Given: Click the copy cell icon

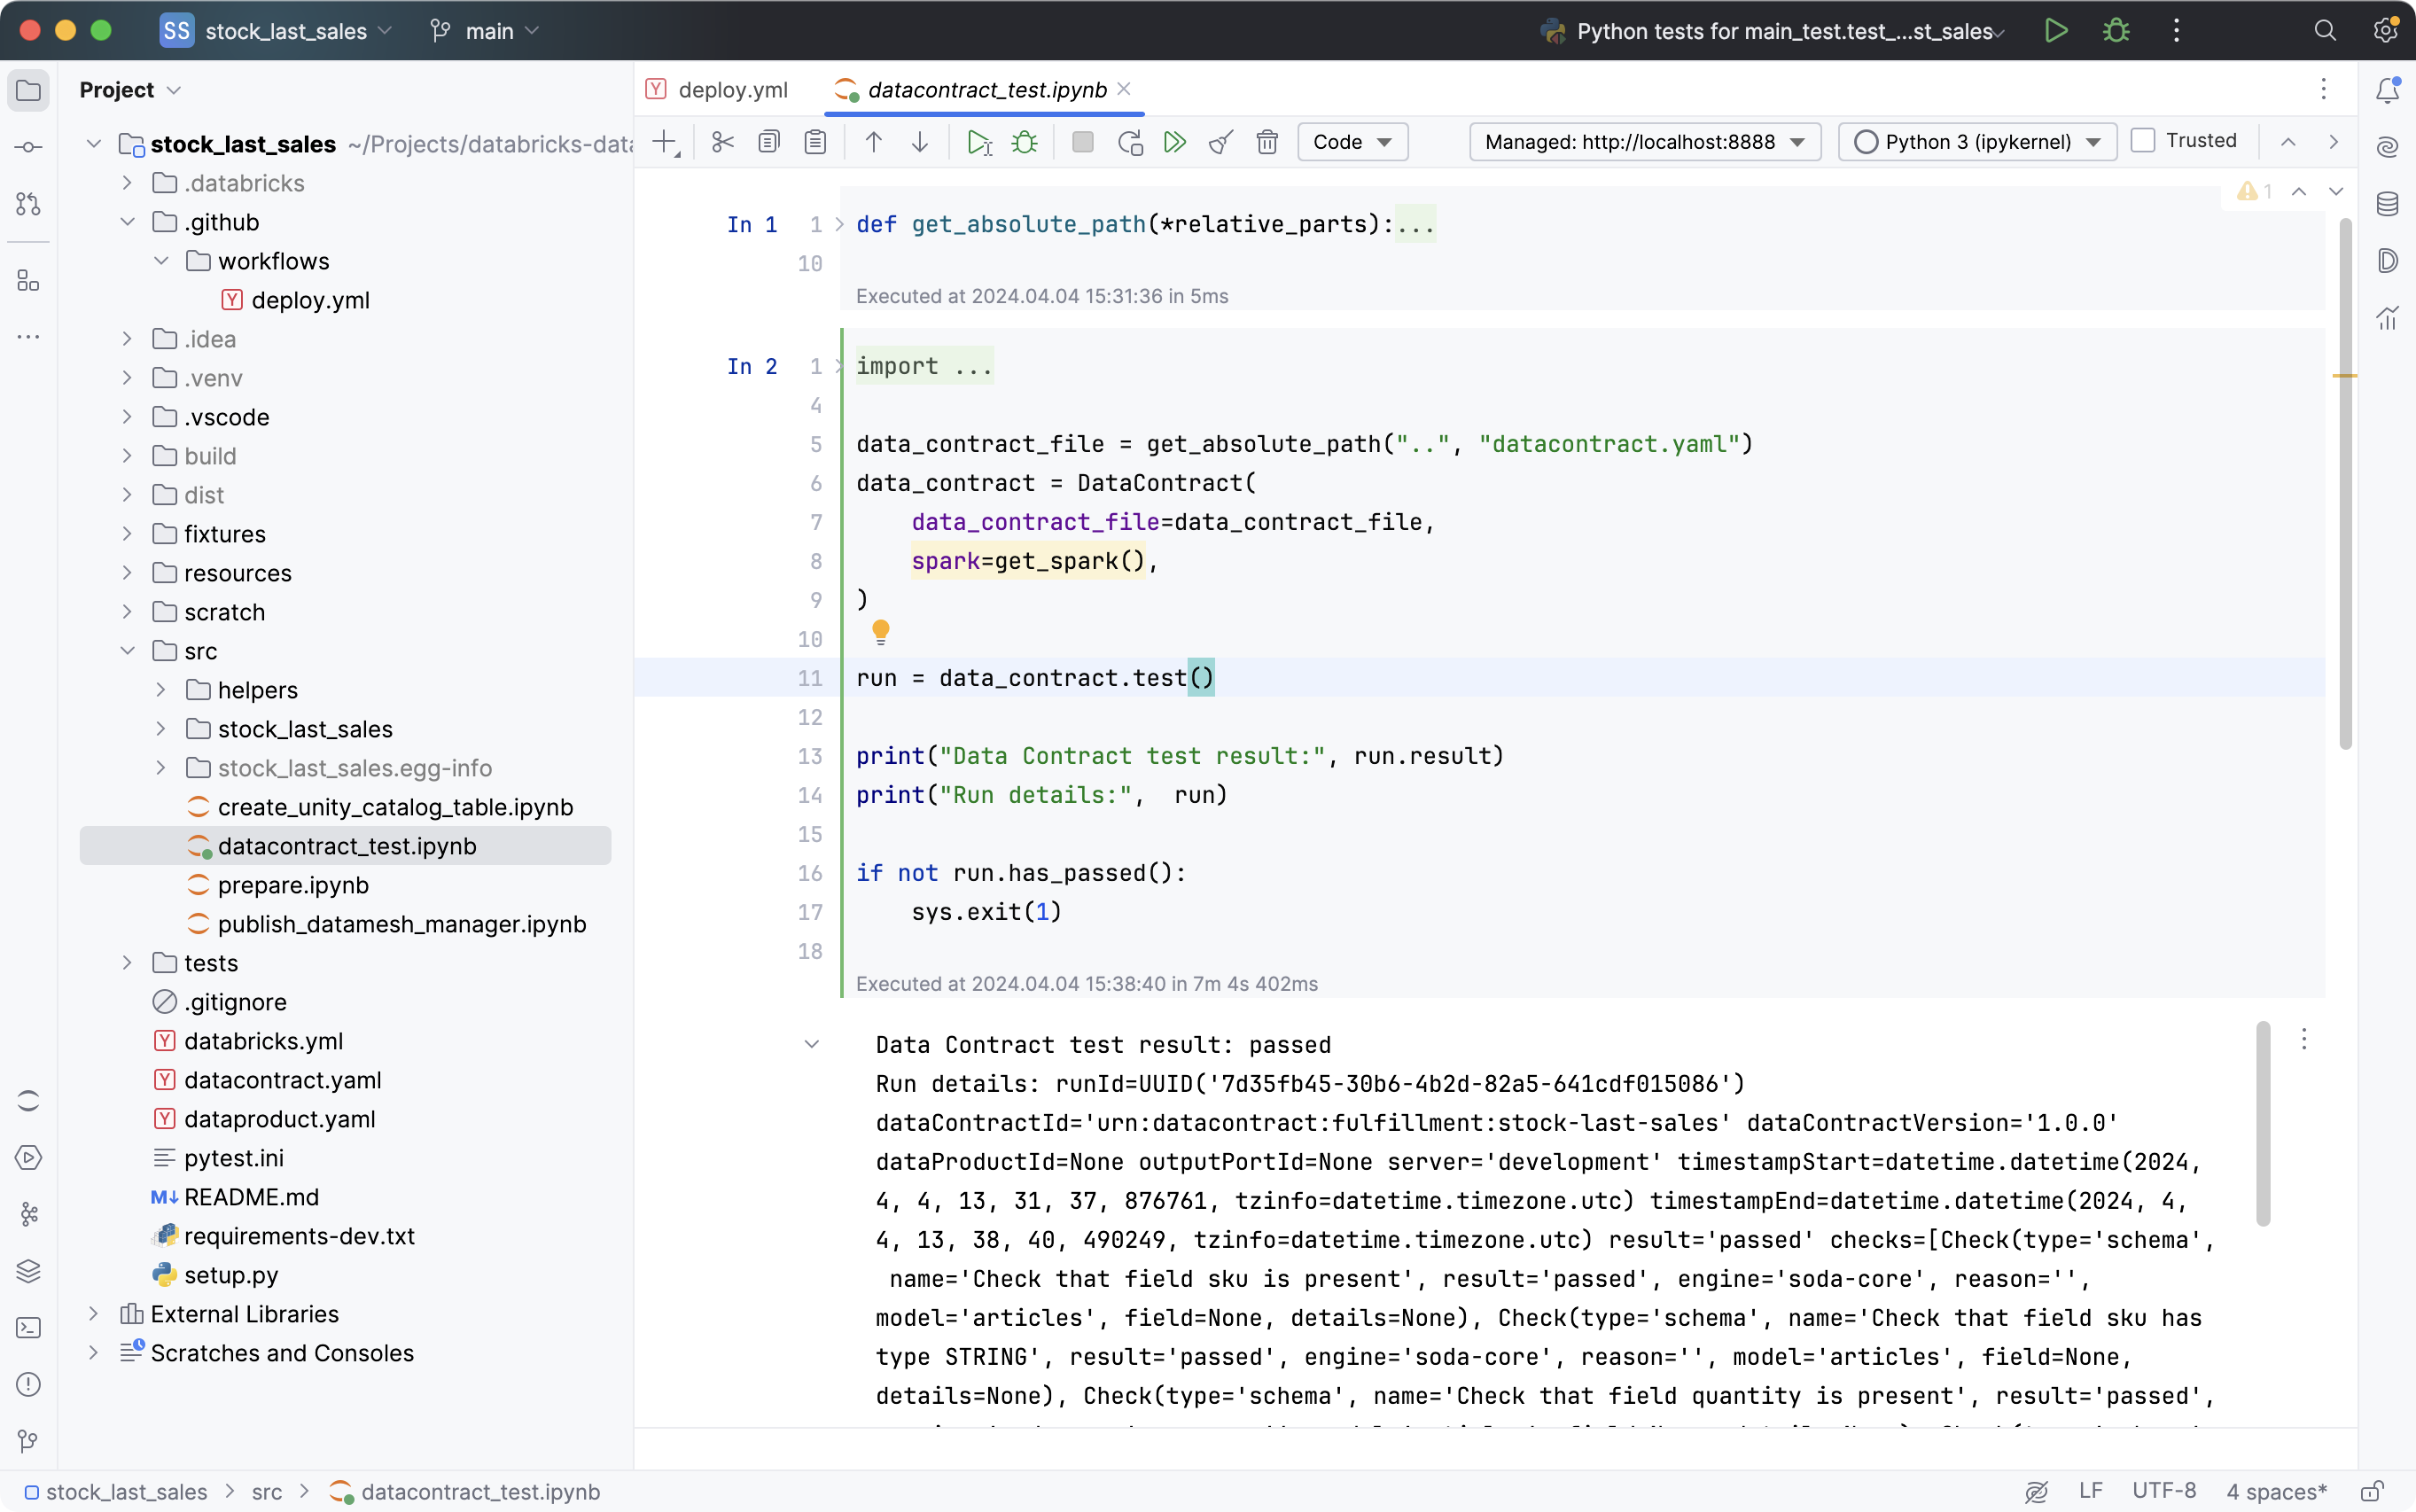Looking at the screenshot, I should [x=768, y=141].
